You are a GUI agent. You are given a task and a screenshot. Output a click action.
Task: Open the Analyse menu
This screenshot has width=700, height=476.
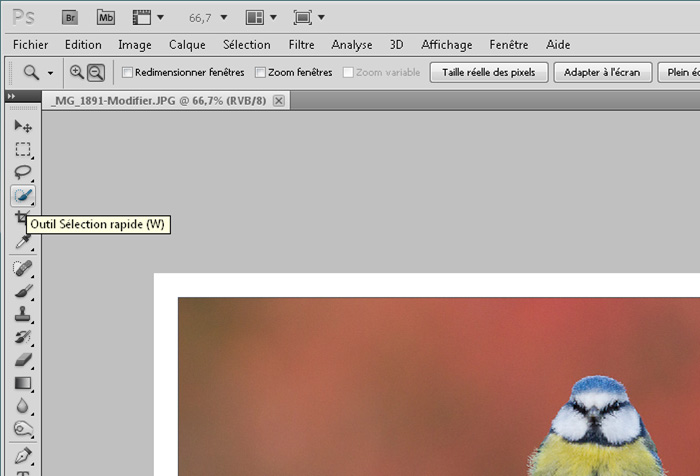(x=352, y=45)
